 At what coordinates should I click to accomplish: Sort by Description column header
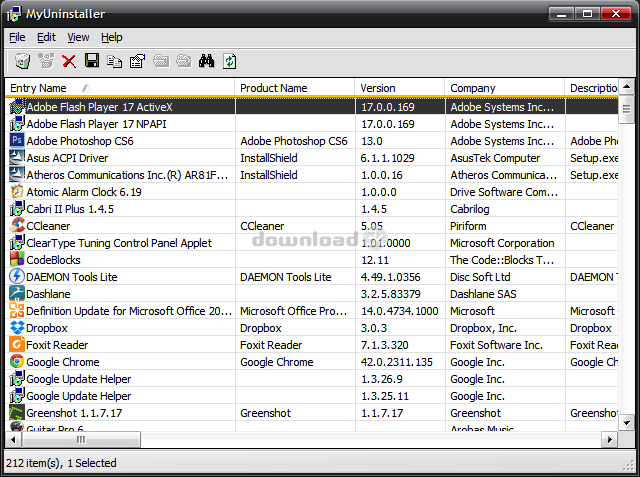click(x=591, y=88)
